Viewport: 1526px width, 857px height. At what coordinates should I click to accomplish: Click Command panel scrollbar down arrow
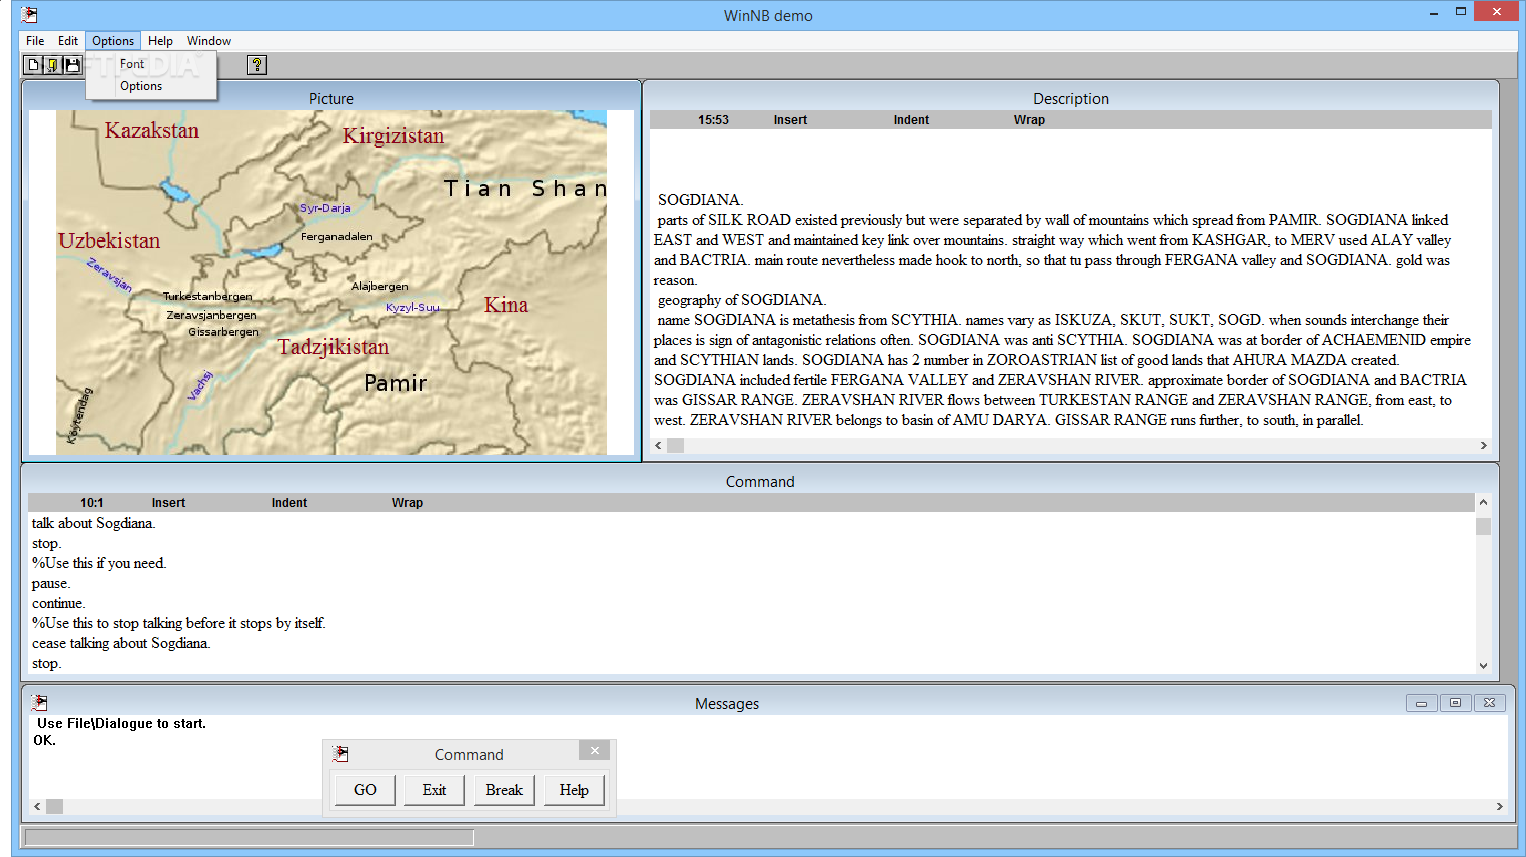1483,665
